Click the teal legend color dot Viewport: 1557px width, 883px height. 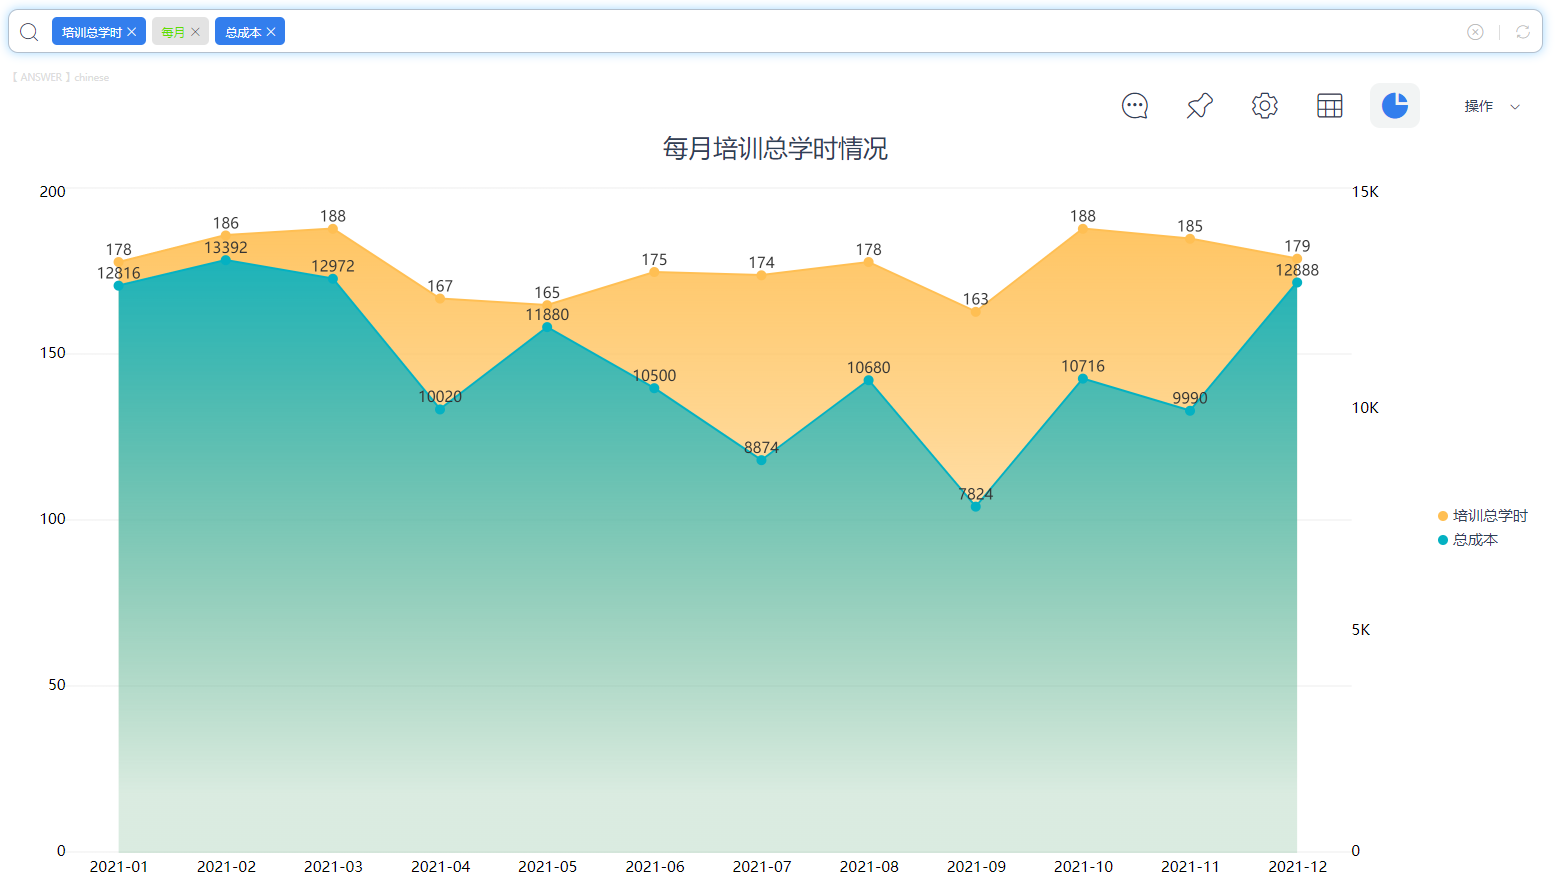[x=1441, y=539]
